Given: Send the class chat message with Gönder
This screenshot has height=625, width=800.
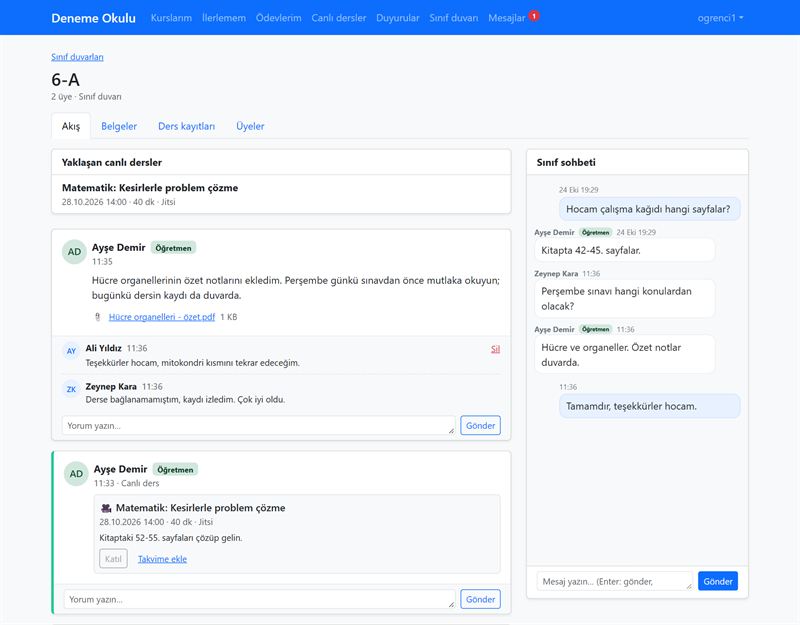Looking at the screenshot, I should (718, 581).
